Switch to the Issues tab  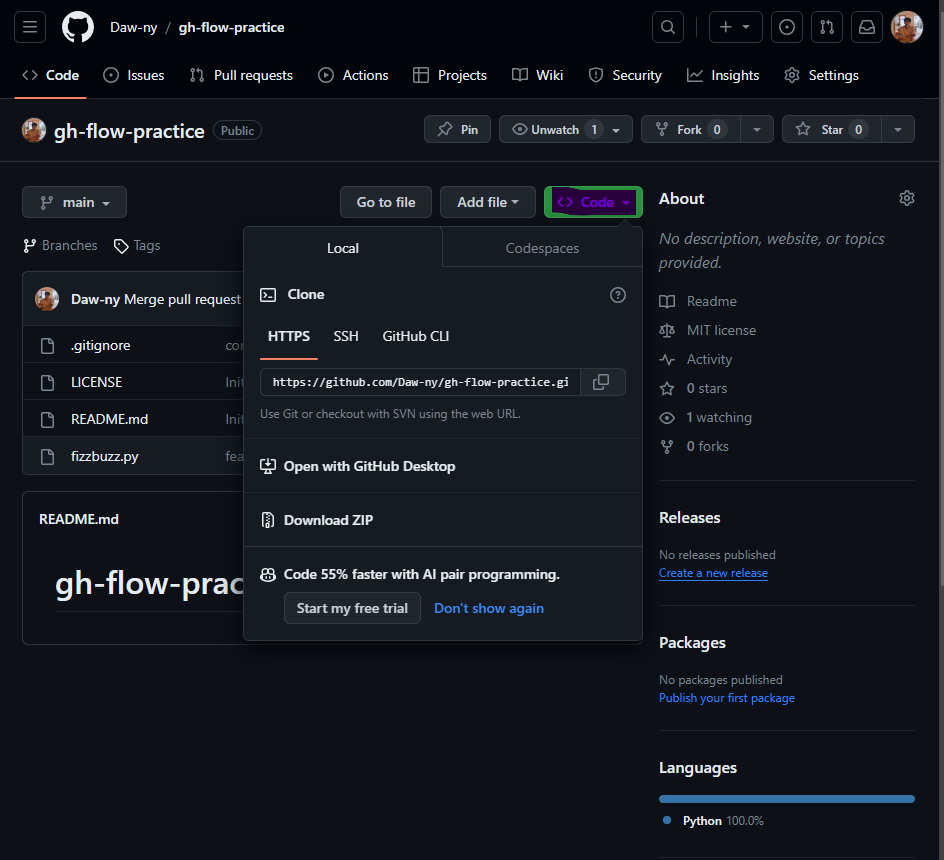click(x=134, y=75)
